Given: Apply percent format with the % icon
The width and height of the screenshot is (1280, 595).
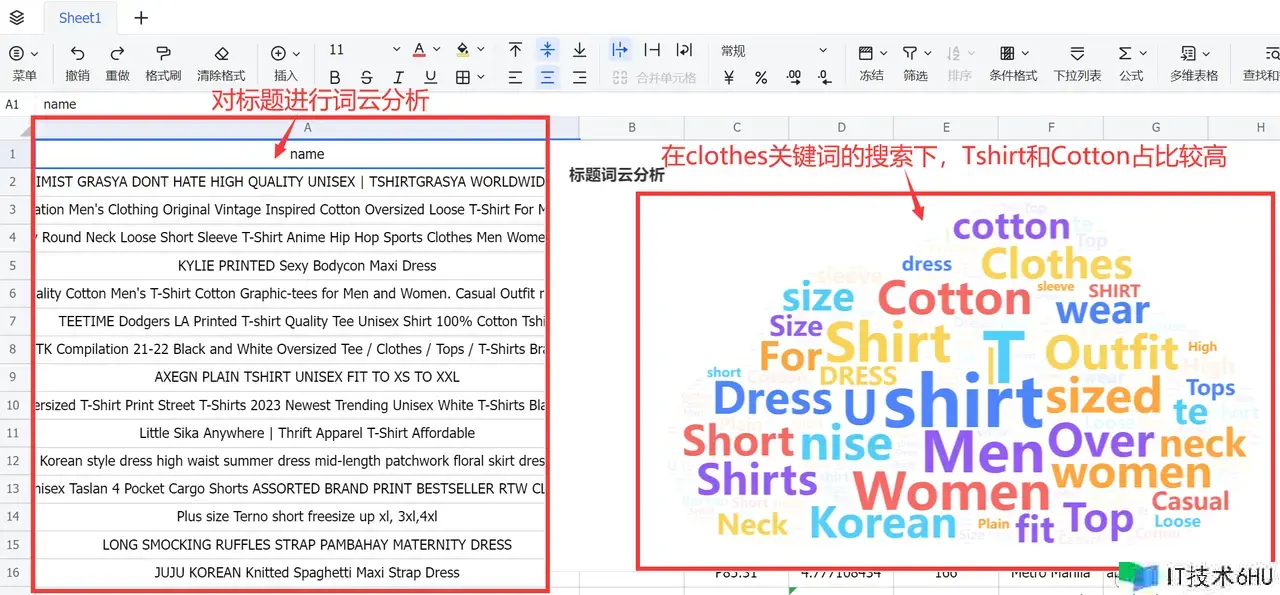Looking at the screenshot, I should click(761, 77).
